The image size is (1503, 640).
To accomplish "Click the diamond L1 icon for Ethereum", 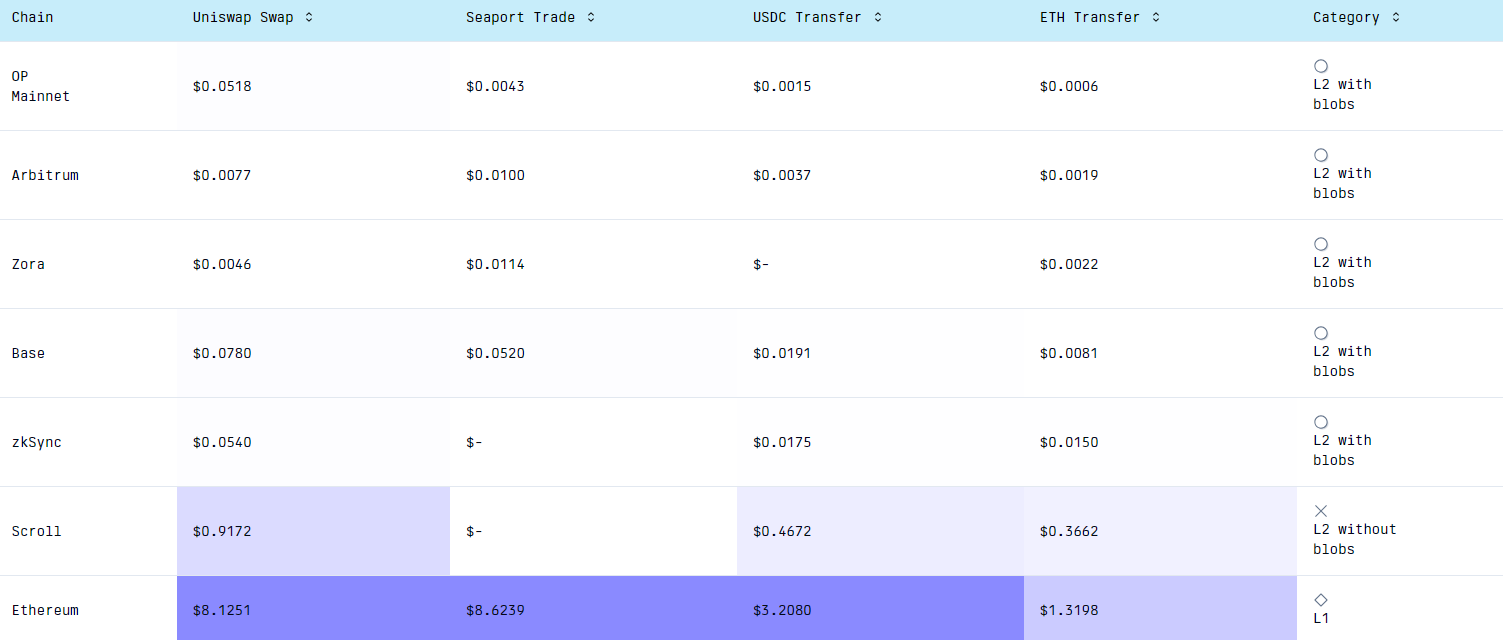I will click(1320, 600).
